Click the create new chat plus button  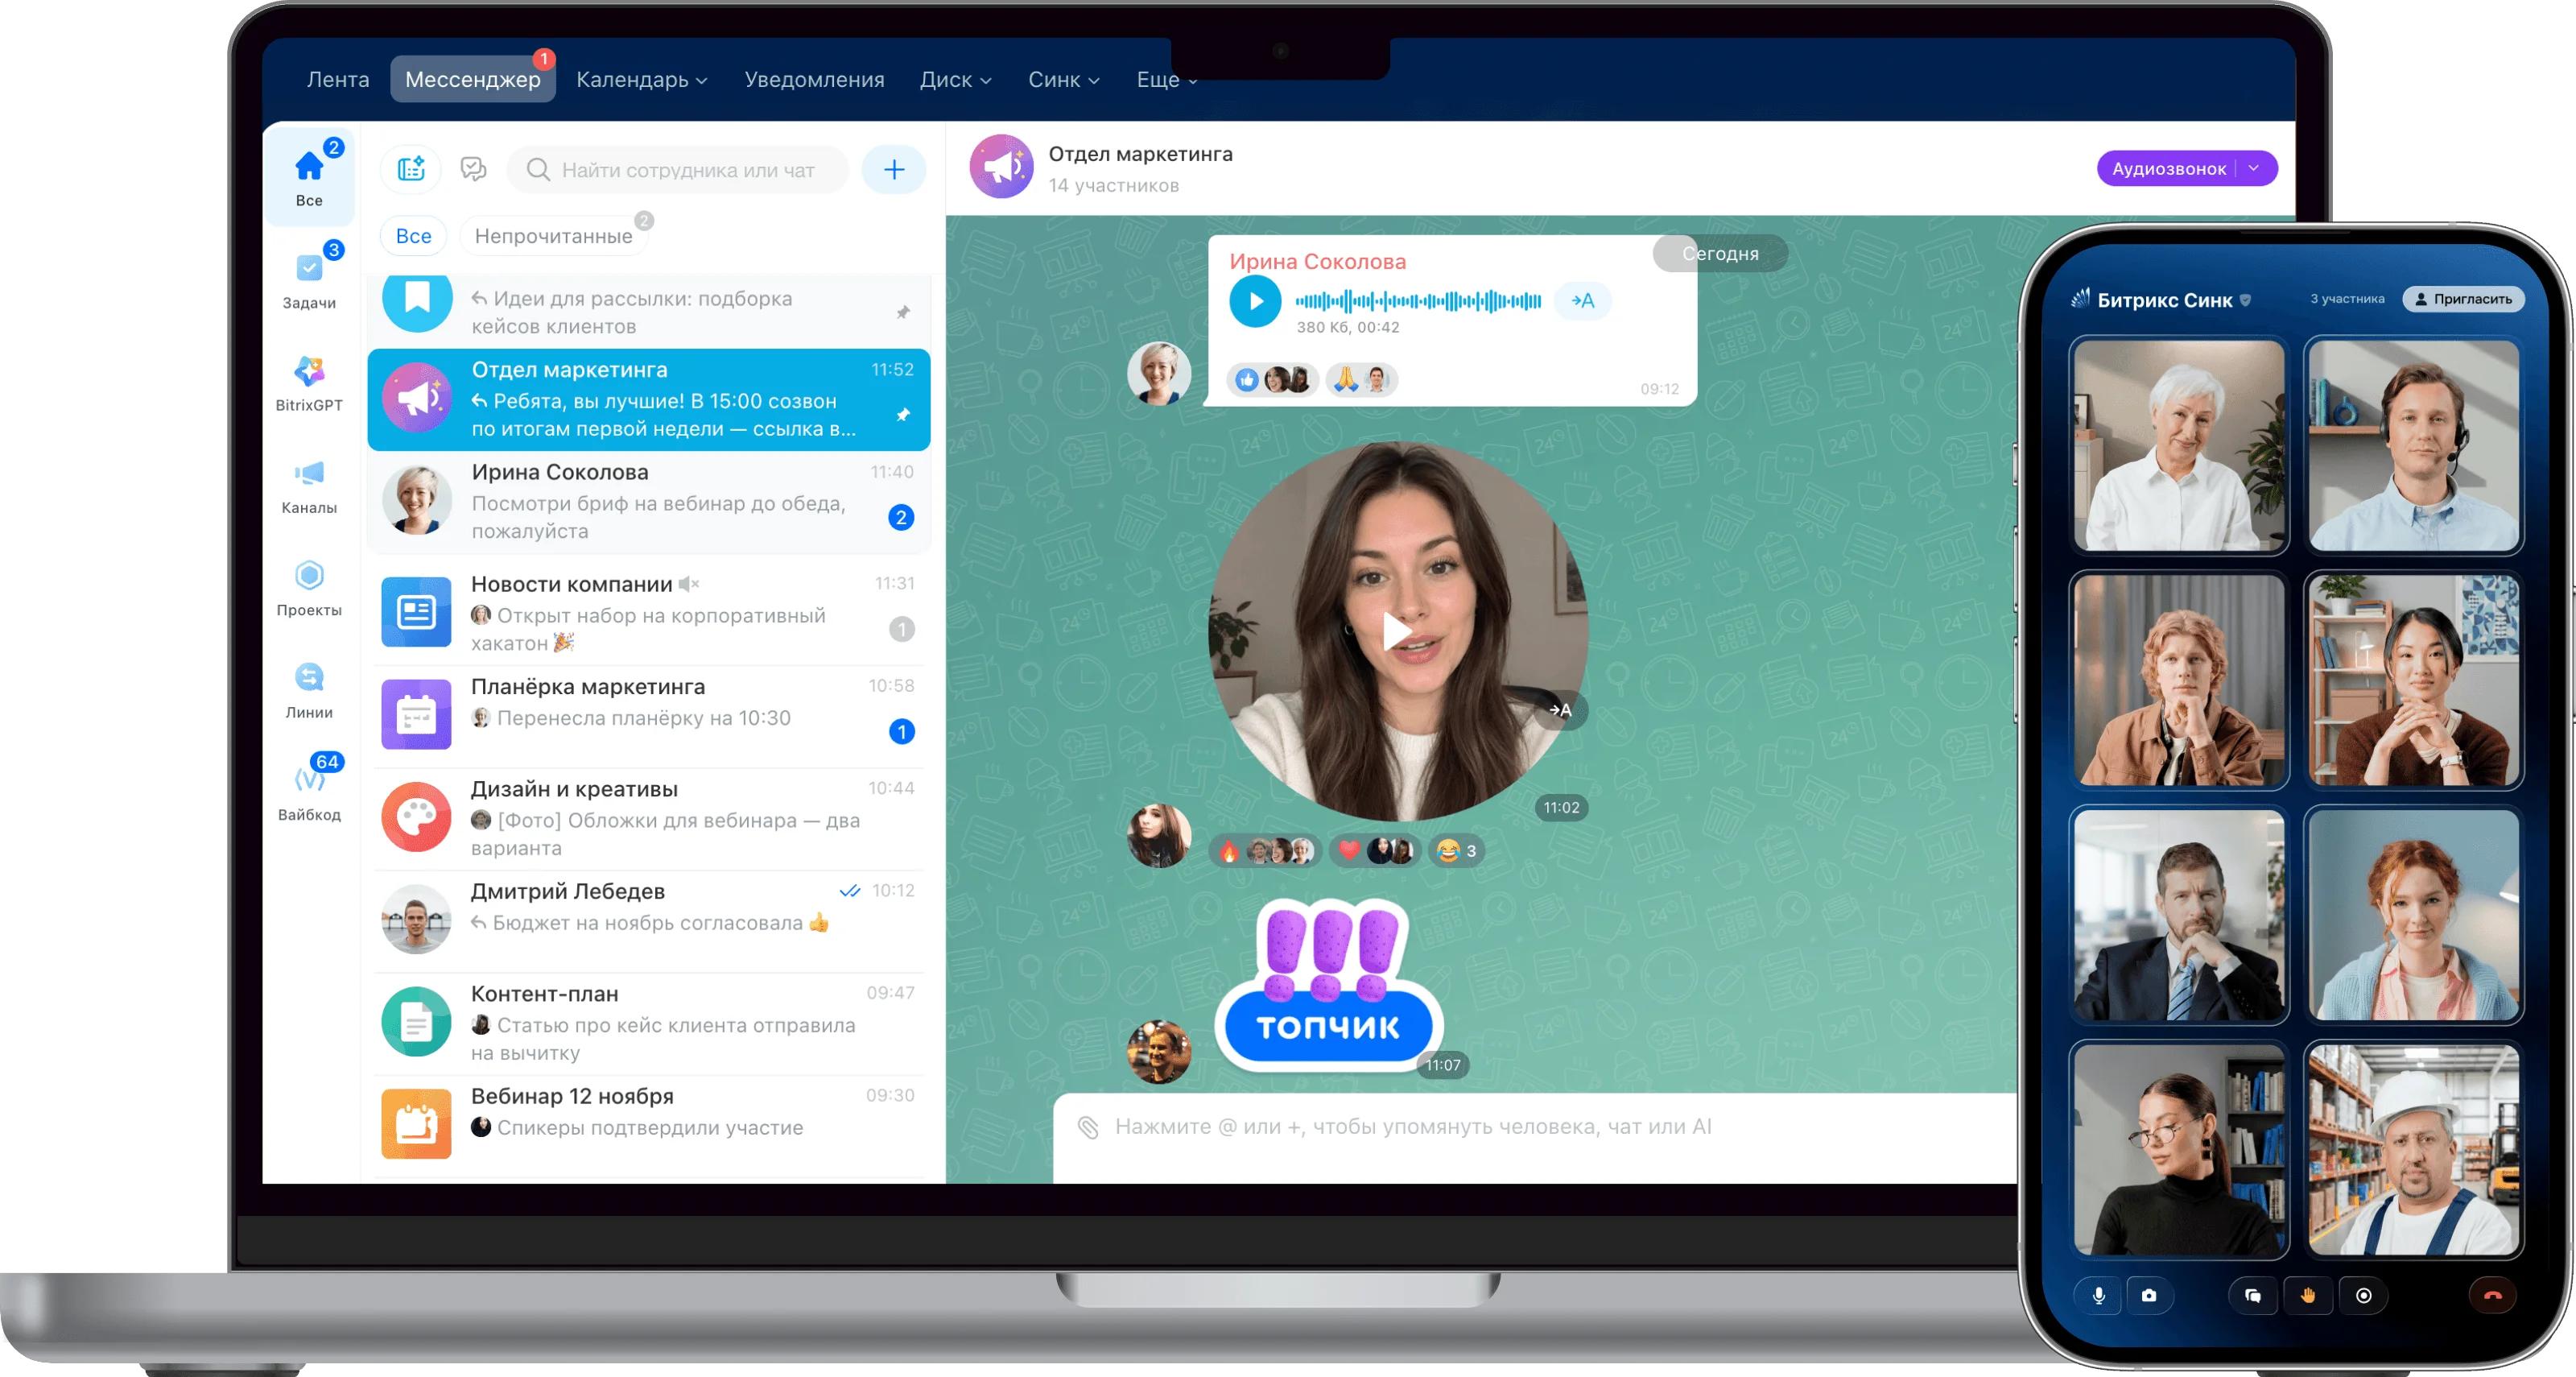[894, 170]
